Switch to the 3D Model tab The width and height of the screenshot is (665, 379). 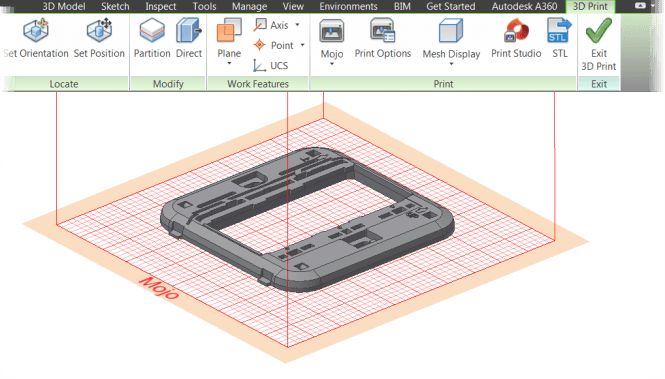coord(64,6)
